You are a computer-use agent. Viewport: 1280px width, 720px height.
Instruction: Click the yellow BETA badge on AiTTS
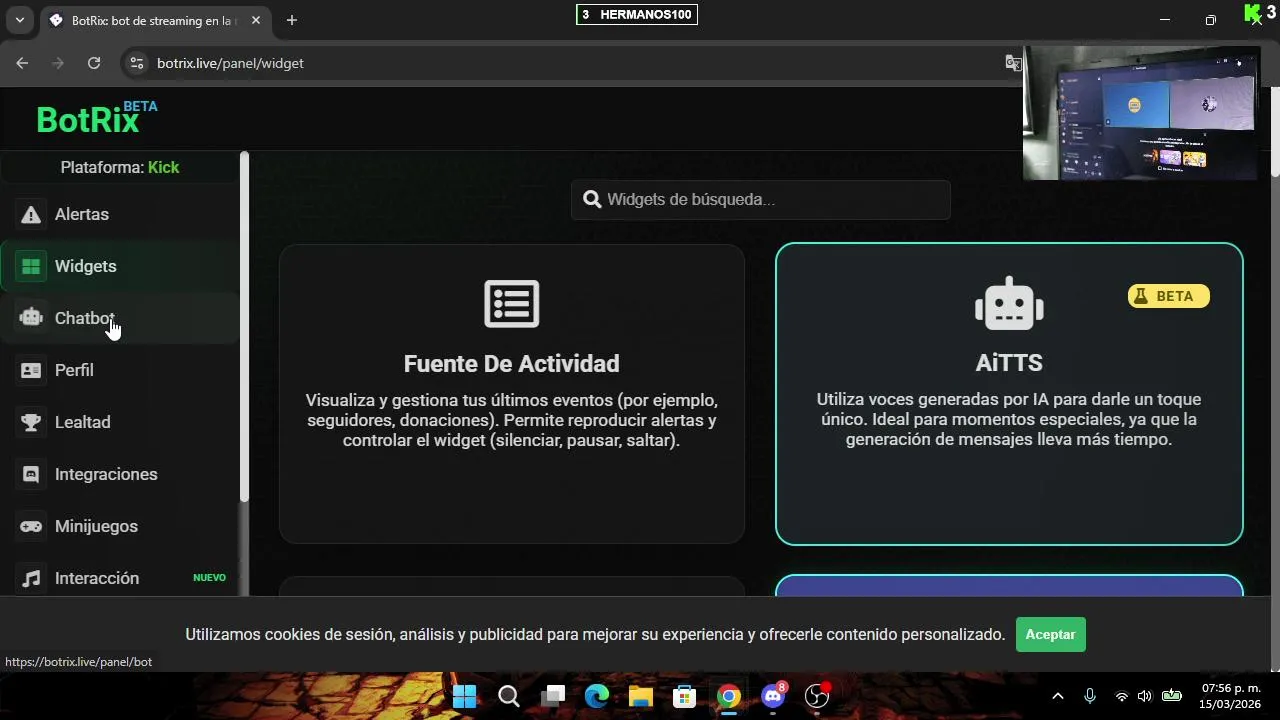[x=1168, y=296]
